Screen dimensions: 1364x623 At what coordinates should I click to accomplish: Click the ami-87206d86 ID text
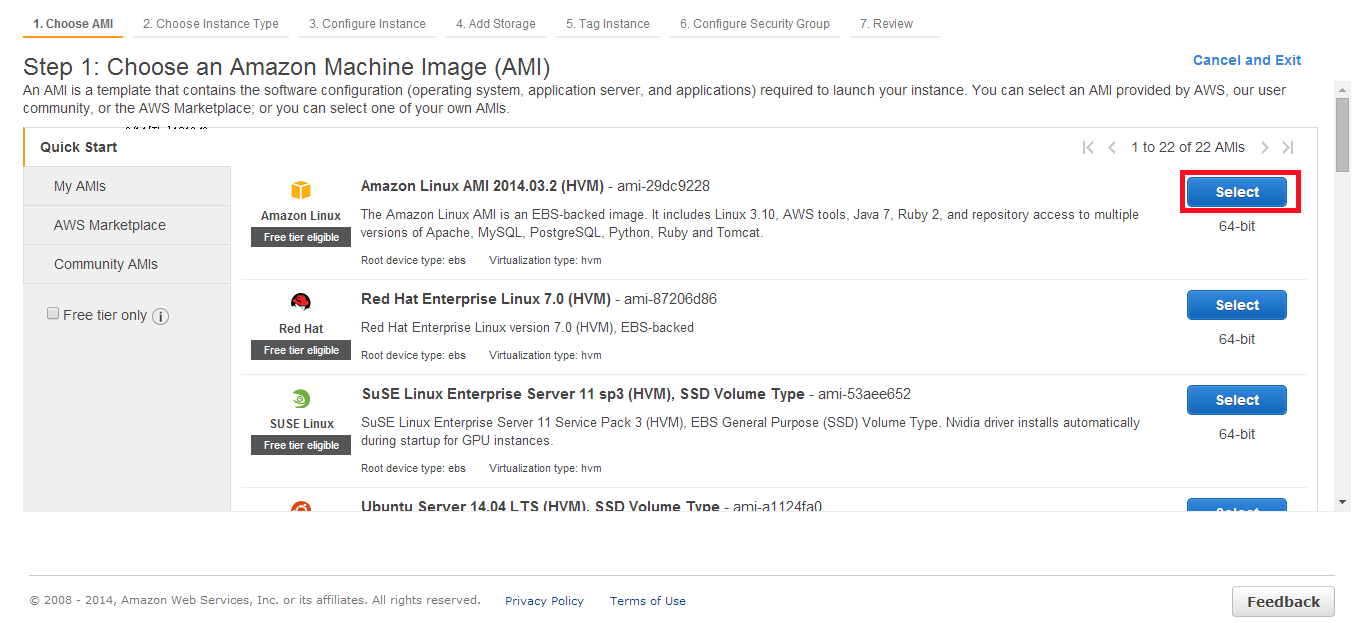pyautogui.click(x=671, y=299)
